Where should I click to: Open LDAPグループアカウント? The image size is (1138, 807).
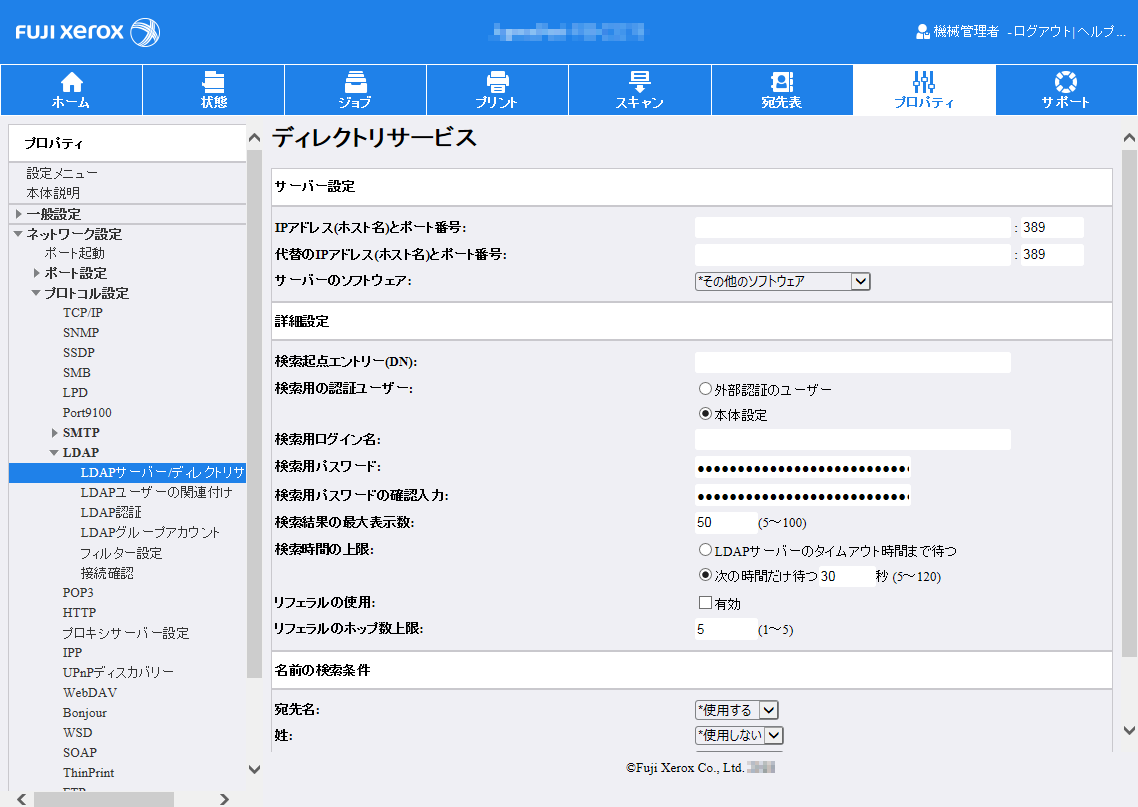click(150, 532)
